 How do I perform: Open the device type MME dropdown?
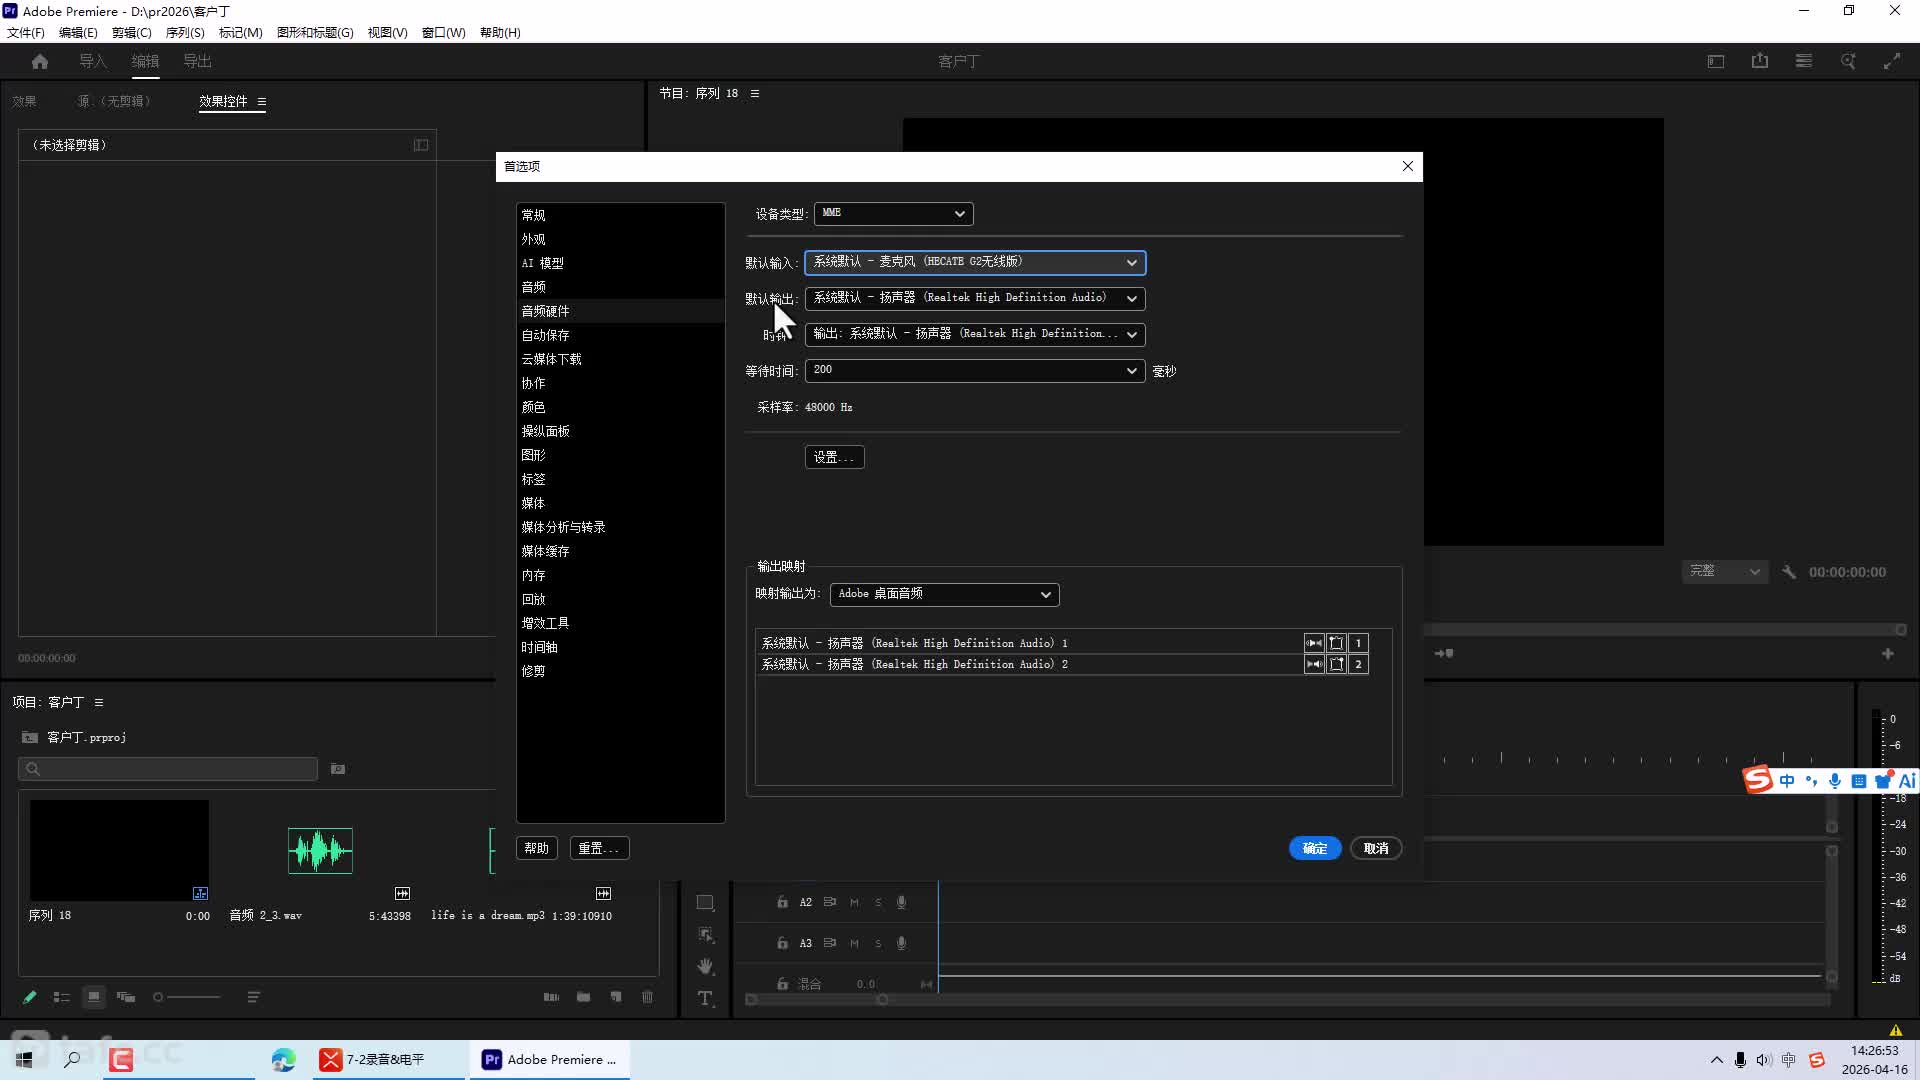point(894,213)
